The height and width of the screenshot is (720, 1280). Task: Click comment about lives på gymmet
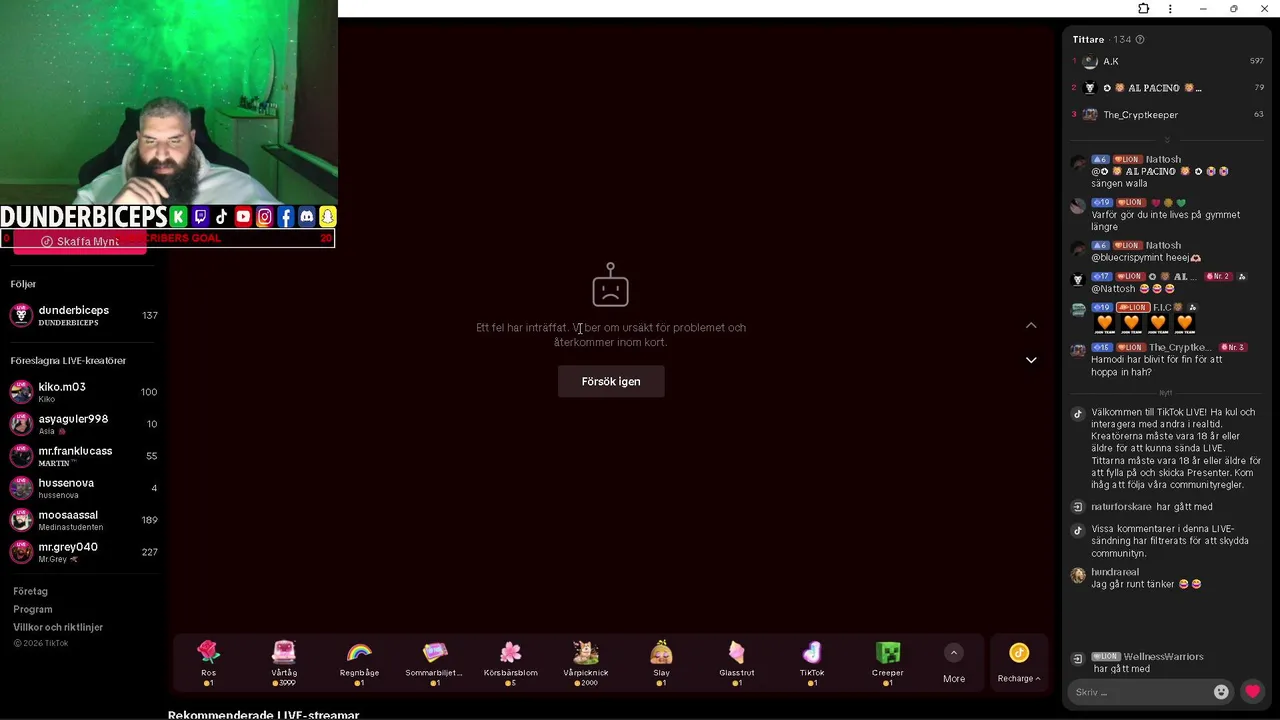[1167, 215]
